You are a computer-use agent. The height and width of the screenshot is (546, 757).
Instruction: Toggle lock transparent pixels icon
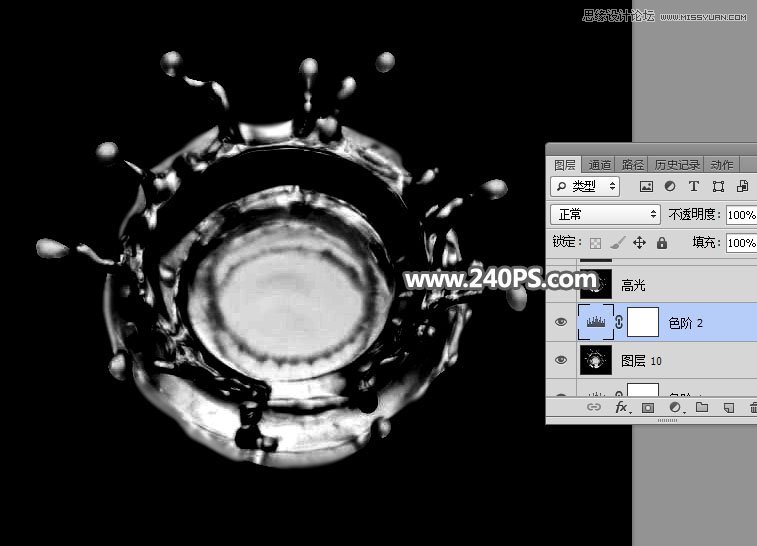[x=595, y=243]
